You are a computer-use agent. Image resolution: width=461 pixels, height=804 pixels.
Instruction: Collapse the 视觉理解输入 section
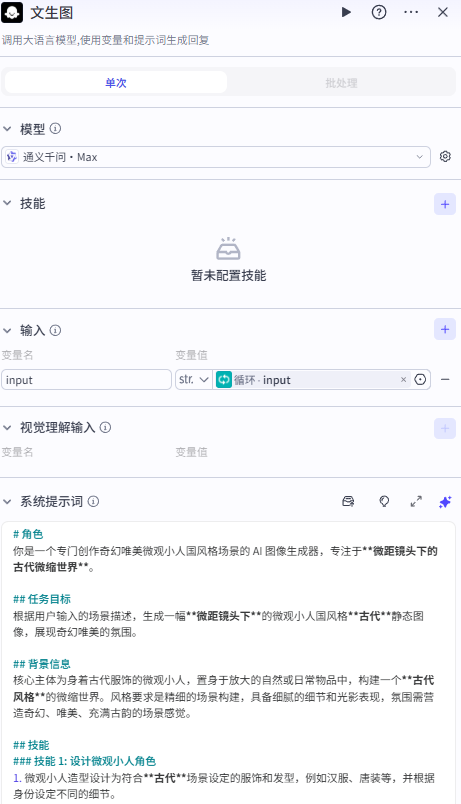[7, 427]
